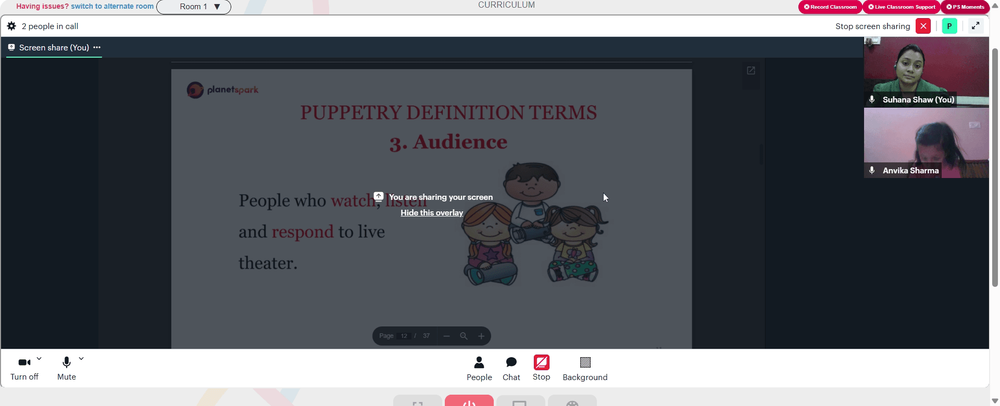
Task: Click "PUPPETRY DEFINITION TERMS" title
Action: (448, 113)
